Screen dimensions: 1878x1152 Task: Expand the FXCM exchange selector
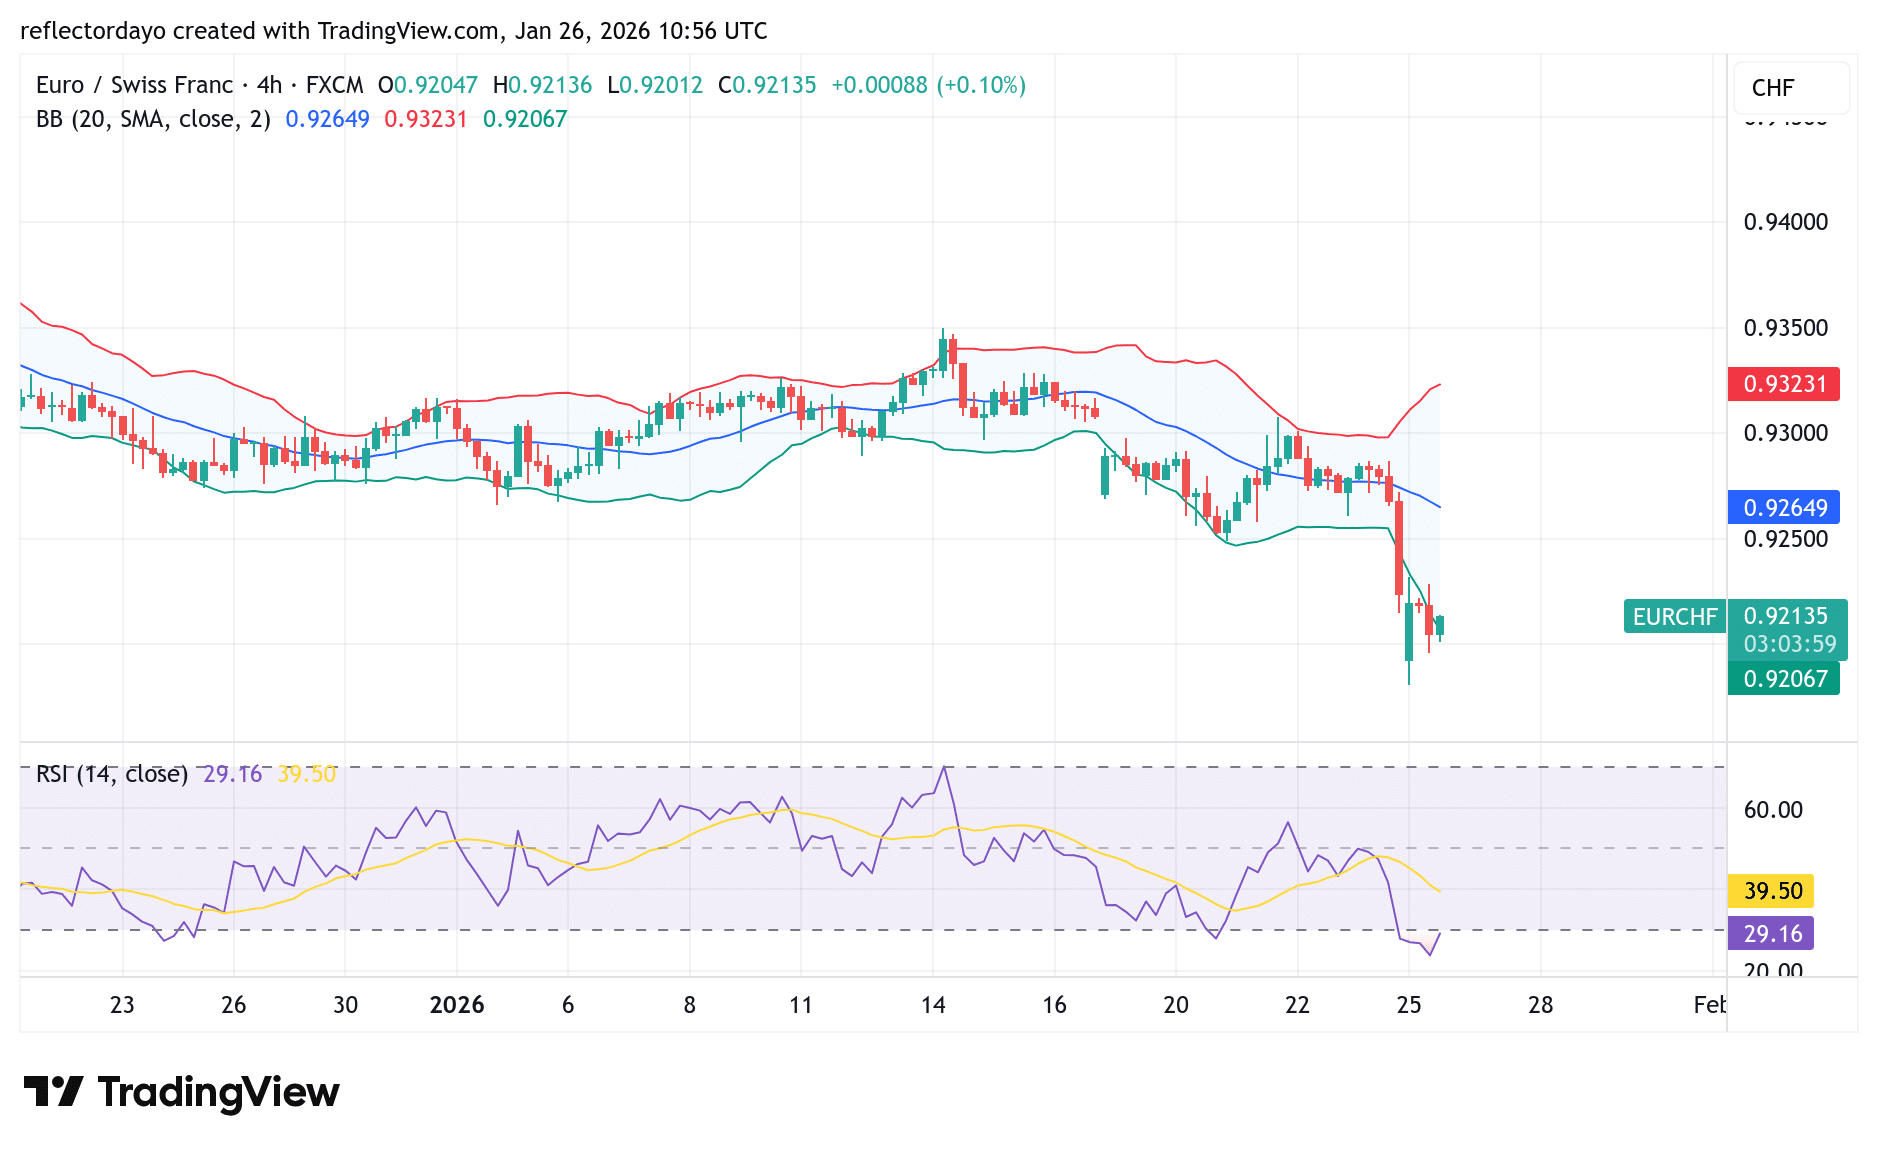pos(334,84)
